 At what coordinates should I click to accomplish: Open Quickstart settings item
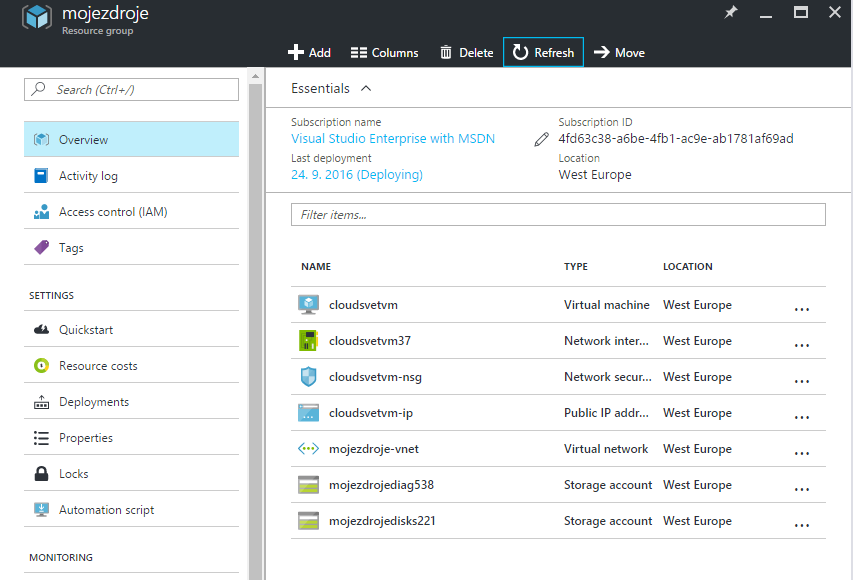[131, 329]
